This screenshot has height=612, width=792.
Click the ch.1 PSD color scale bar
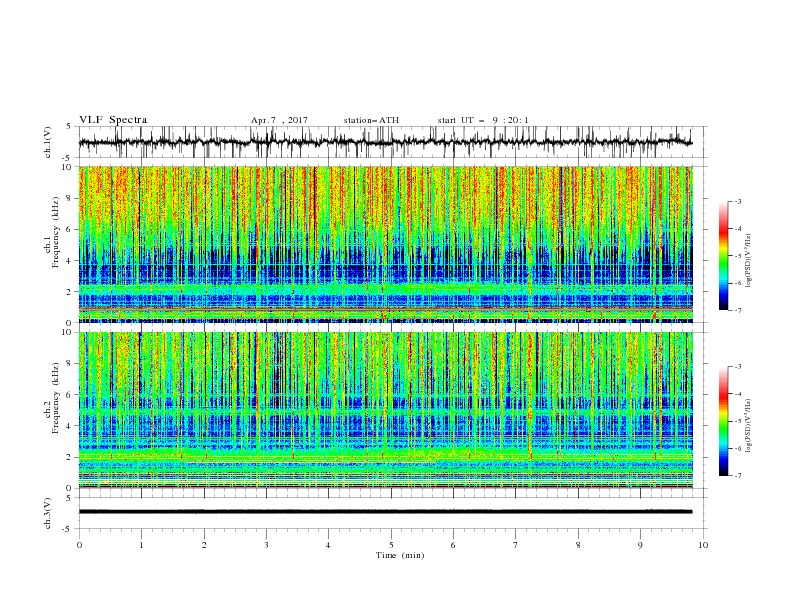click(x=723, y=256)
